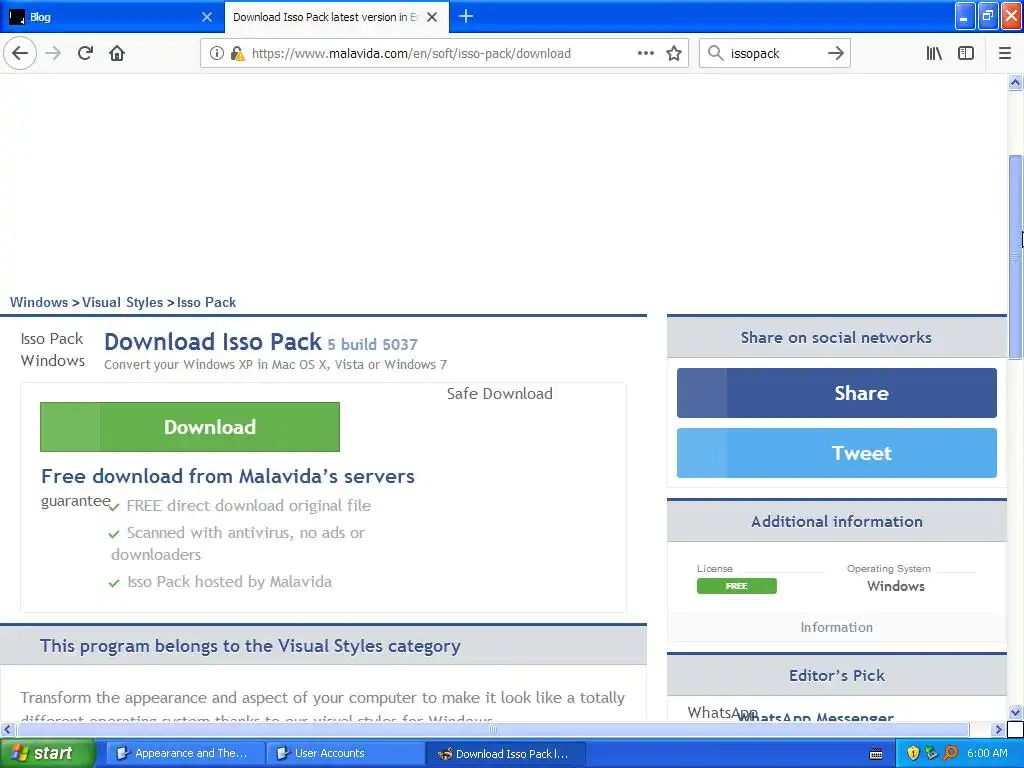Image resolution: width=1024 pixels, height=768 pixels.
Task: Click the Additional information header
Action: [837, 521]
